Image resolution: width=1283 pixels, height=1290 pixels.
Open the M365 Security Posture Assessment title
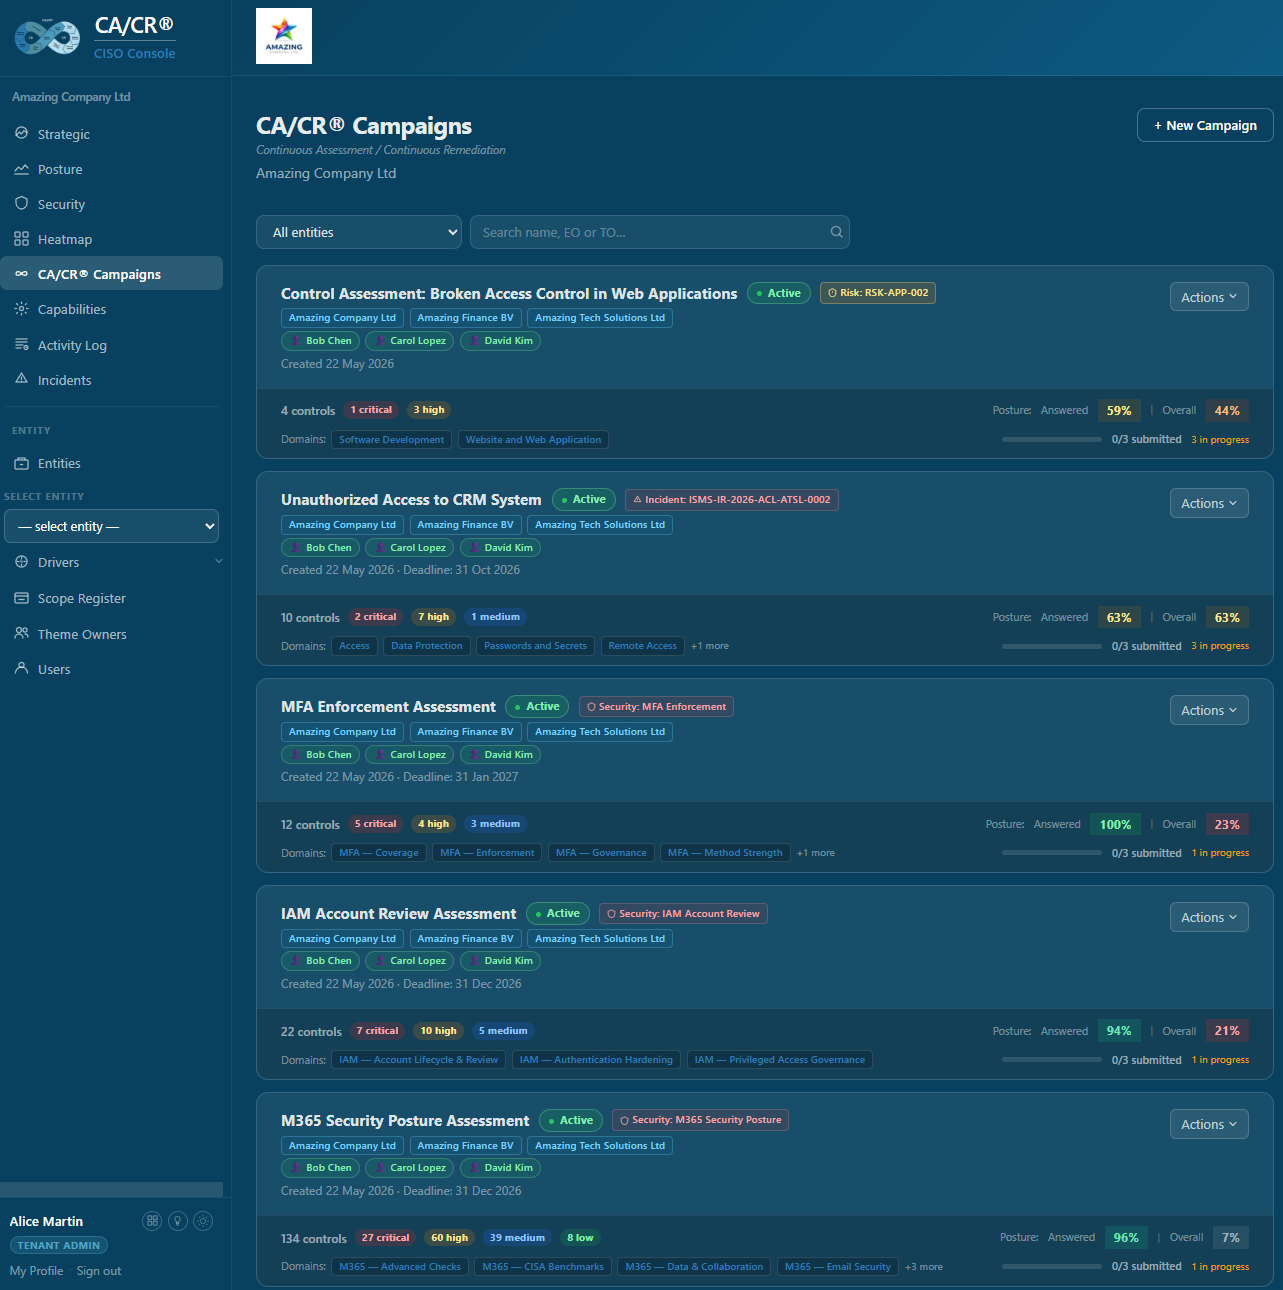coord(405,1121)
